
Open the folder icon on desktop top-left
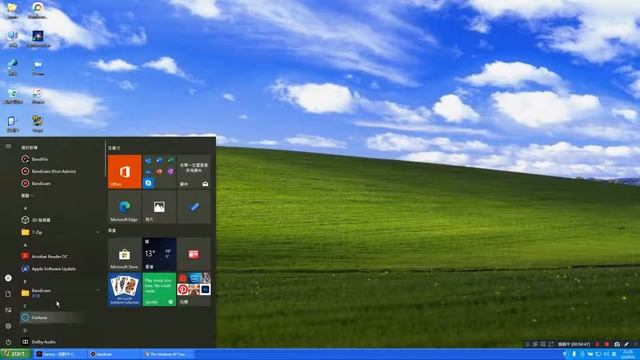(x=12, y=11)
